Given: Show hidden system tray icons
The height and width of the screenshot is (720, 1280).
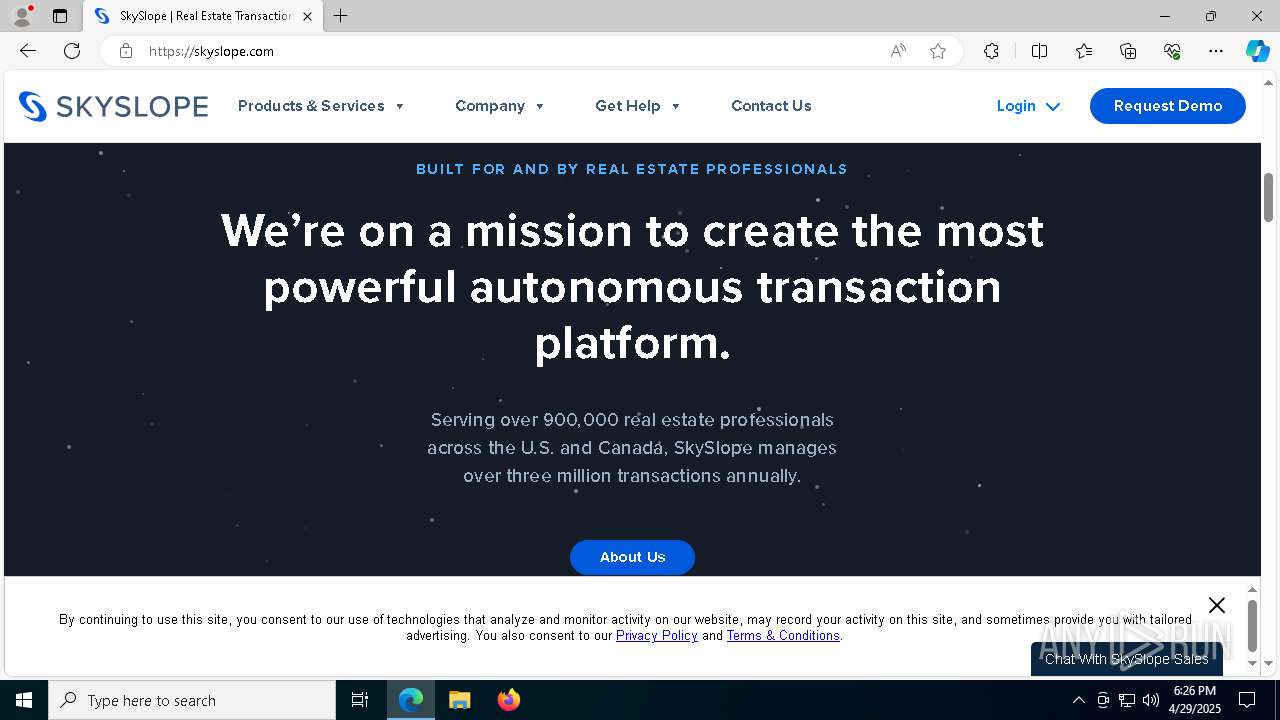Looking at the screenshot, I should pyautogui.click(x=1078, y=700).
